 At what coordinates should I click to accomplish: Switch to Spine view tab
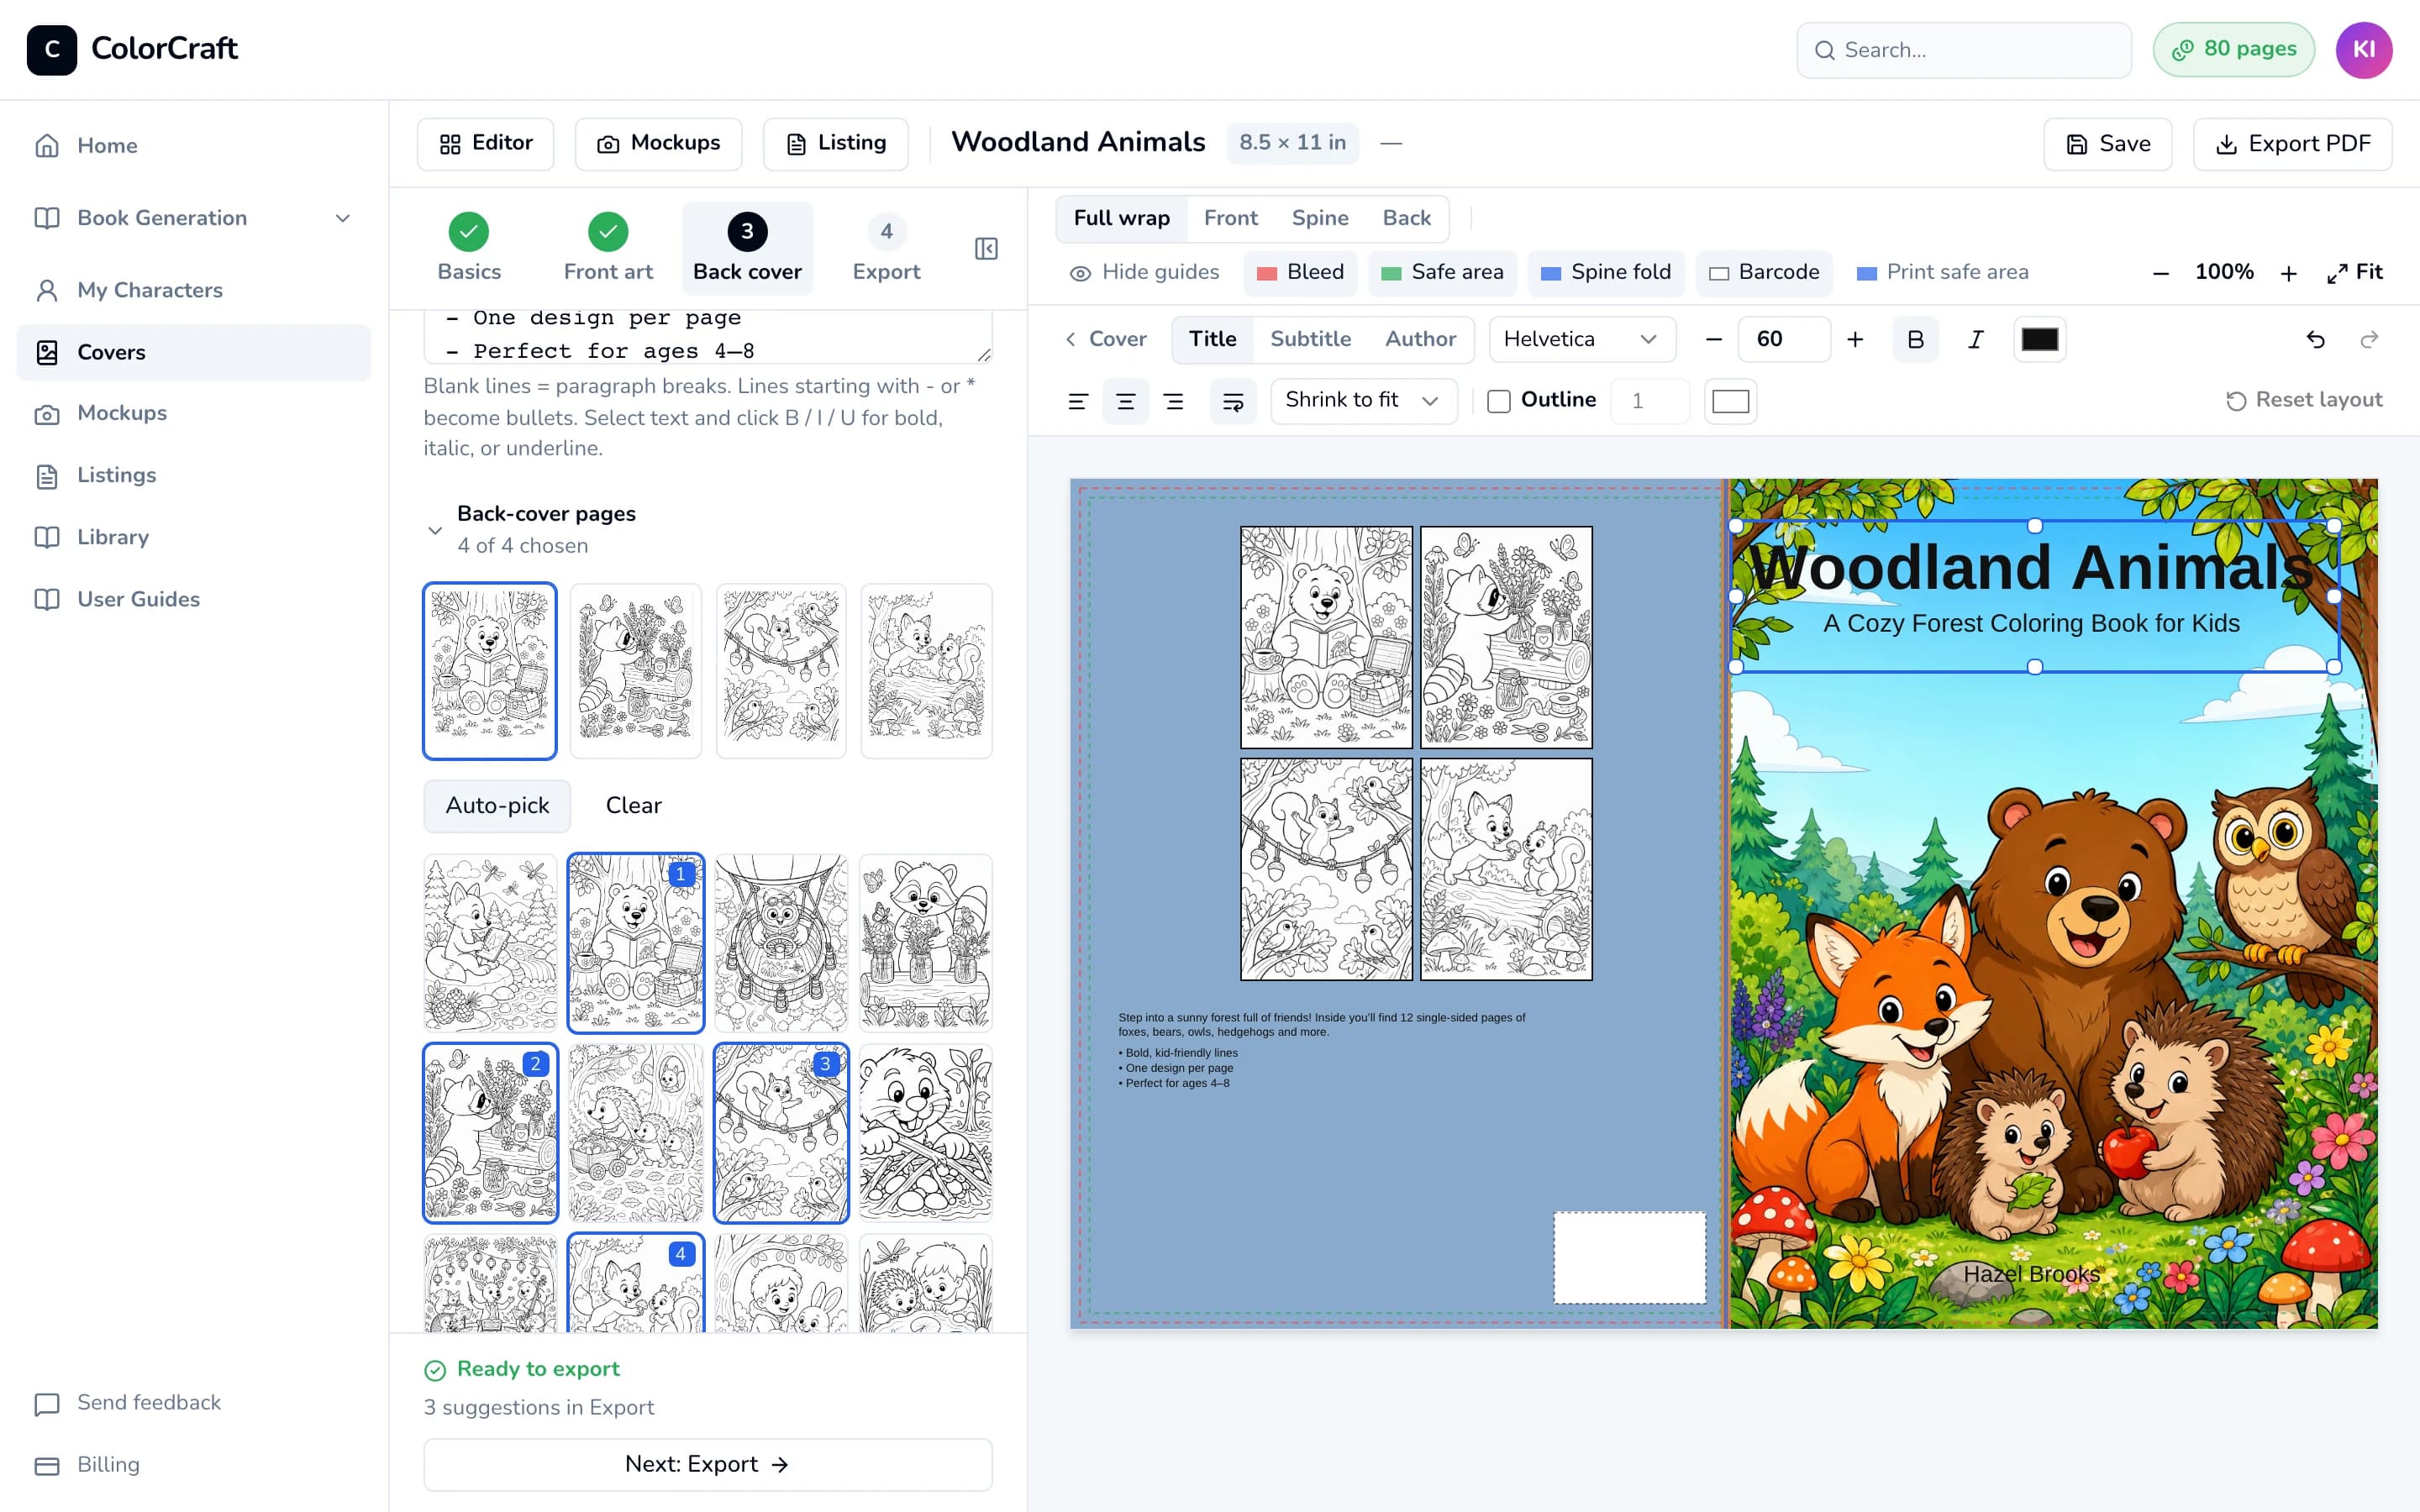[x=1319, y=218]
